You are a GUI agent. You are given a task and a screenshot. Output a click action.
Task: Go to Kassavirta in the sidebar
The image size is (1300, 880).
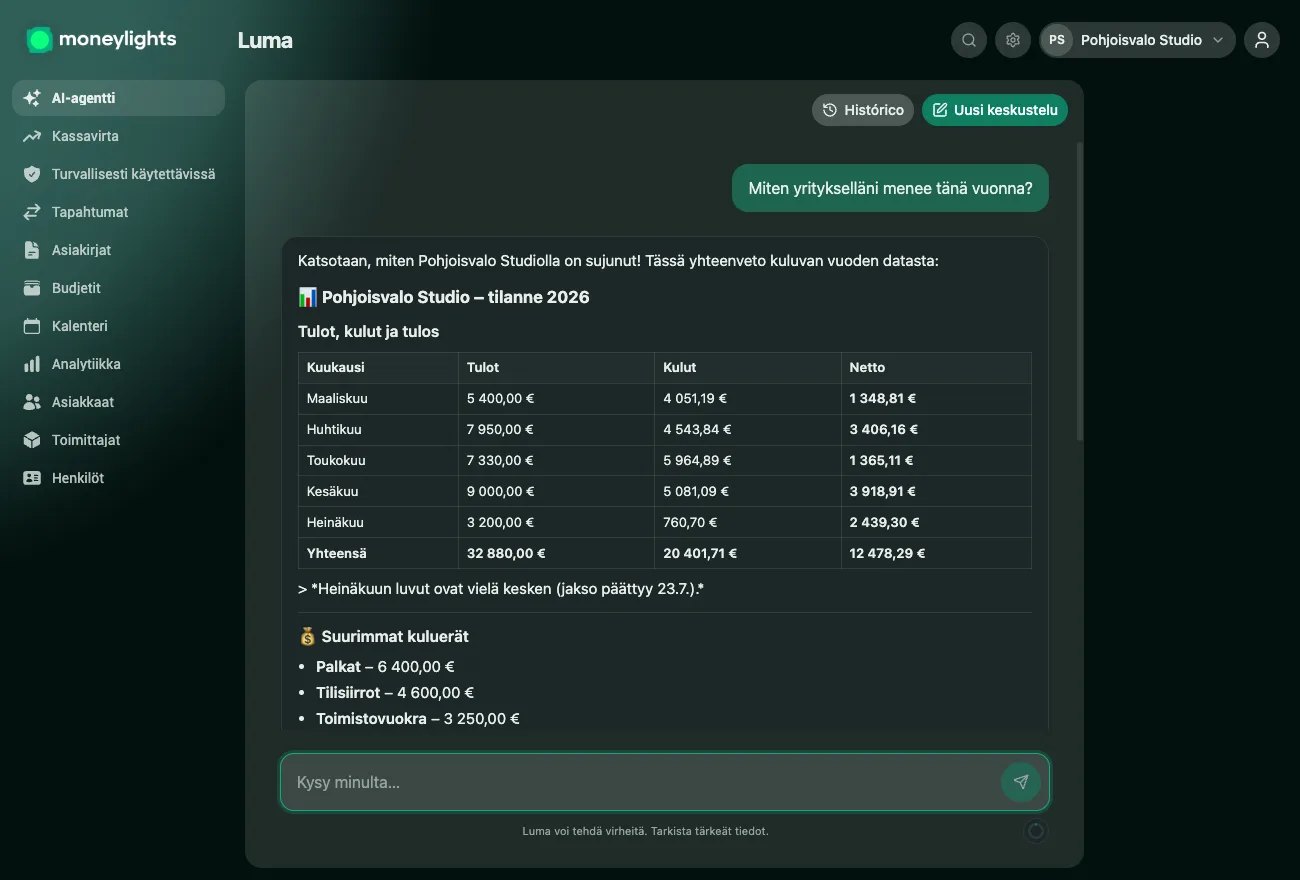(118, 136)
